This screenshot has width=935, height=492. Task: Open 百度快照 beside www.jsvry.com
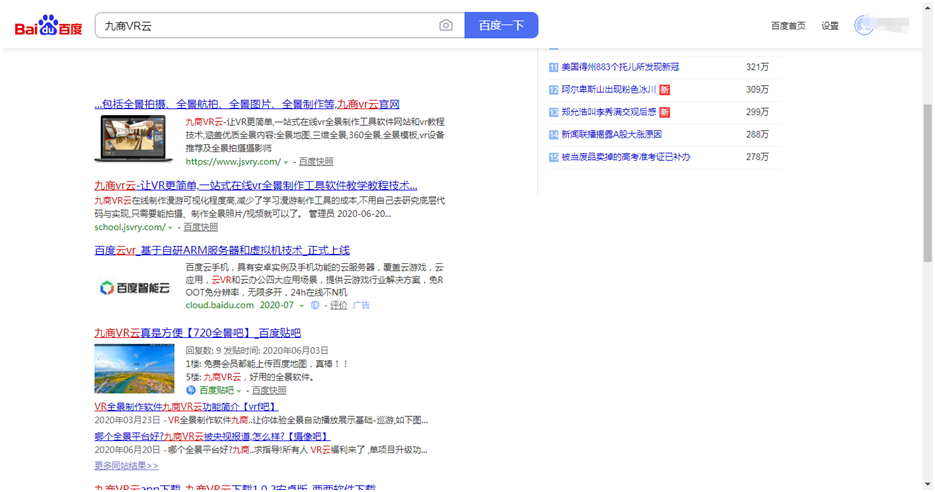(315, 162)
